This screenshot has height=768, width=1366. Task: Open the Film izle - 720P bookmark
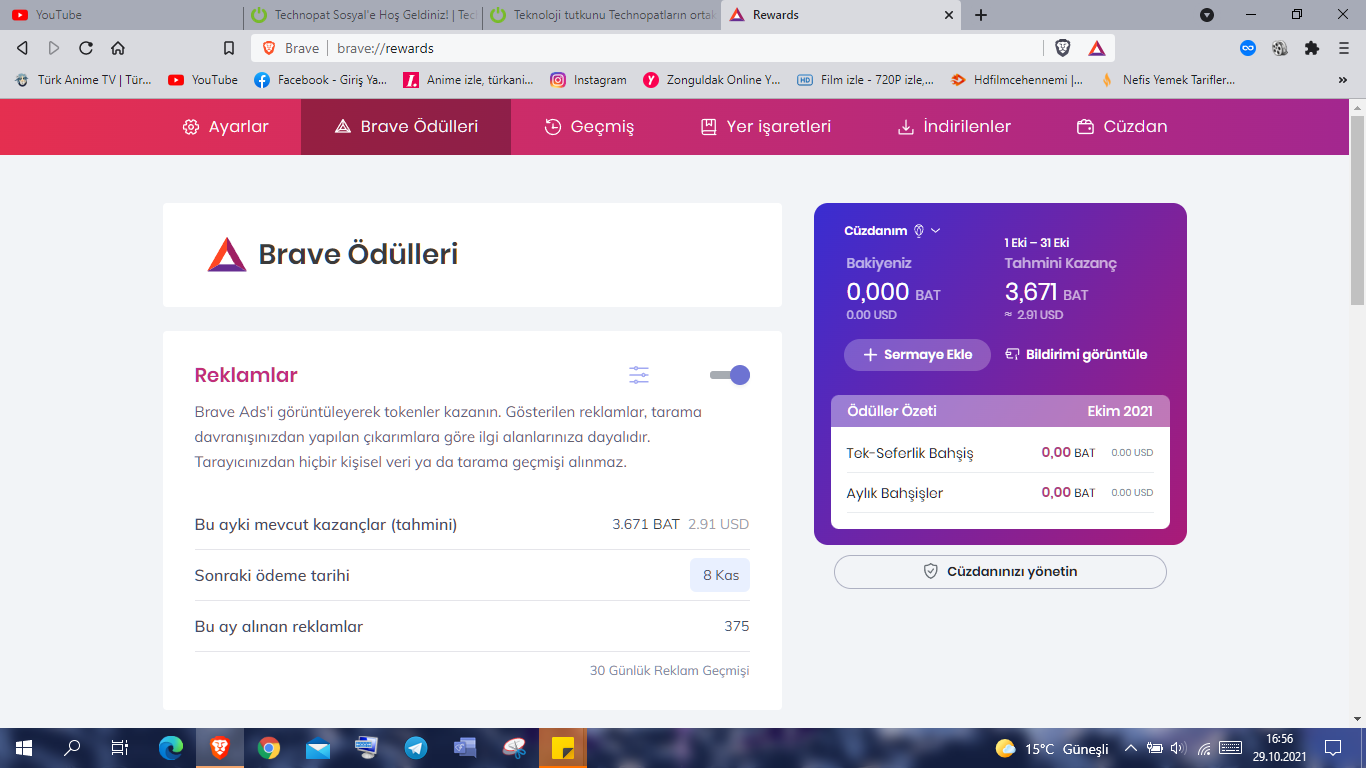tap(866, 80)
